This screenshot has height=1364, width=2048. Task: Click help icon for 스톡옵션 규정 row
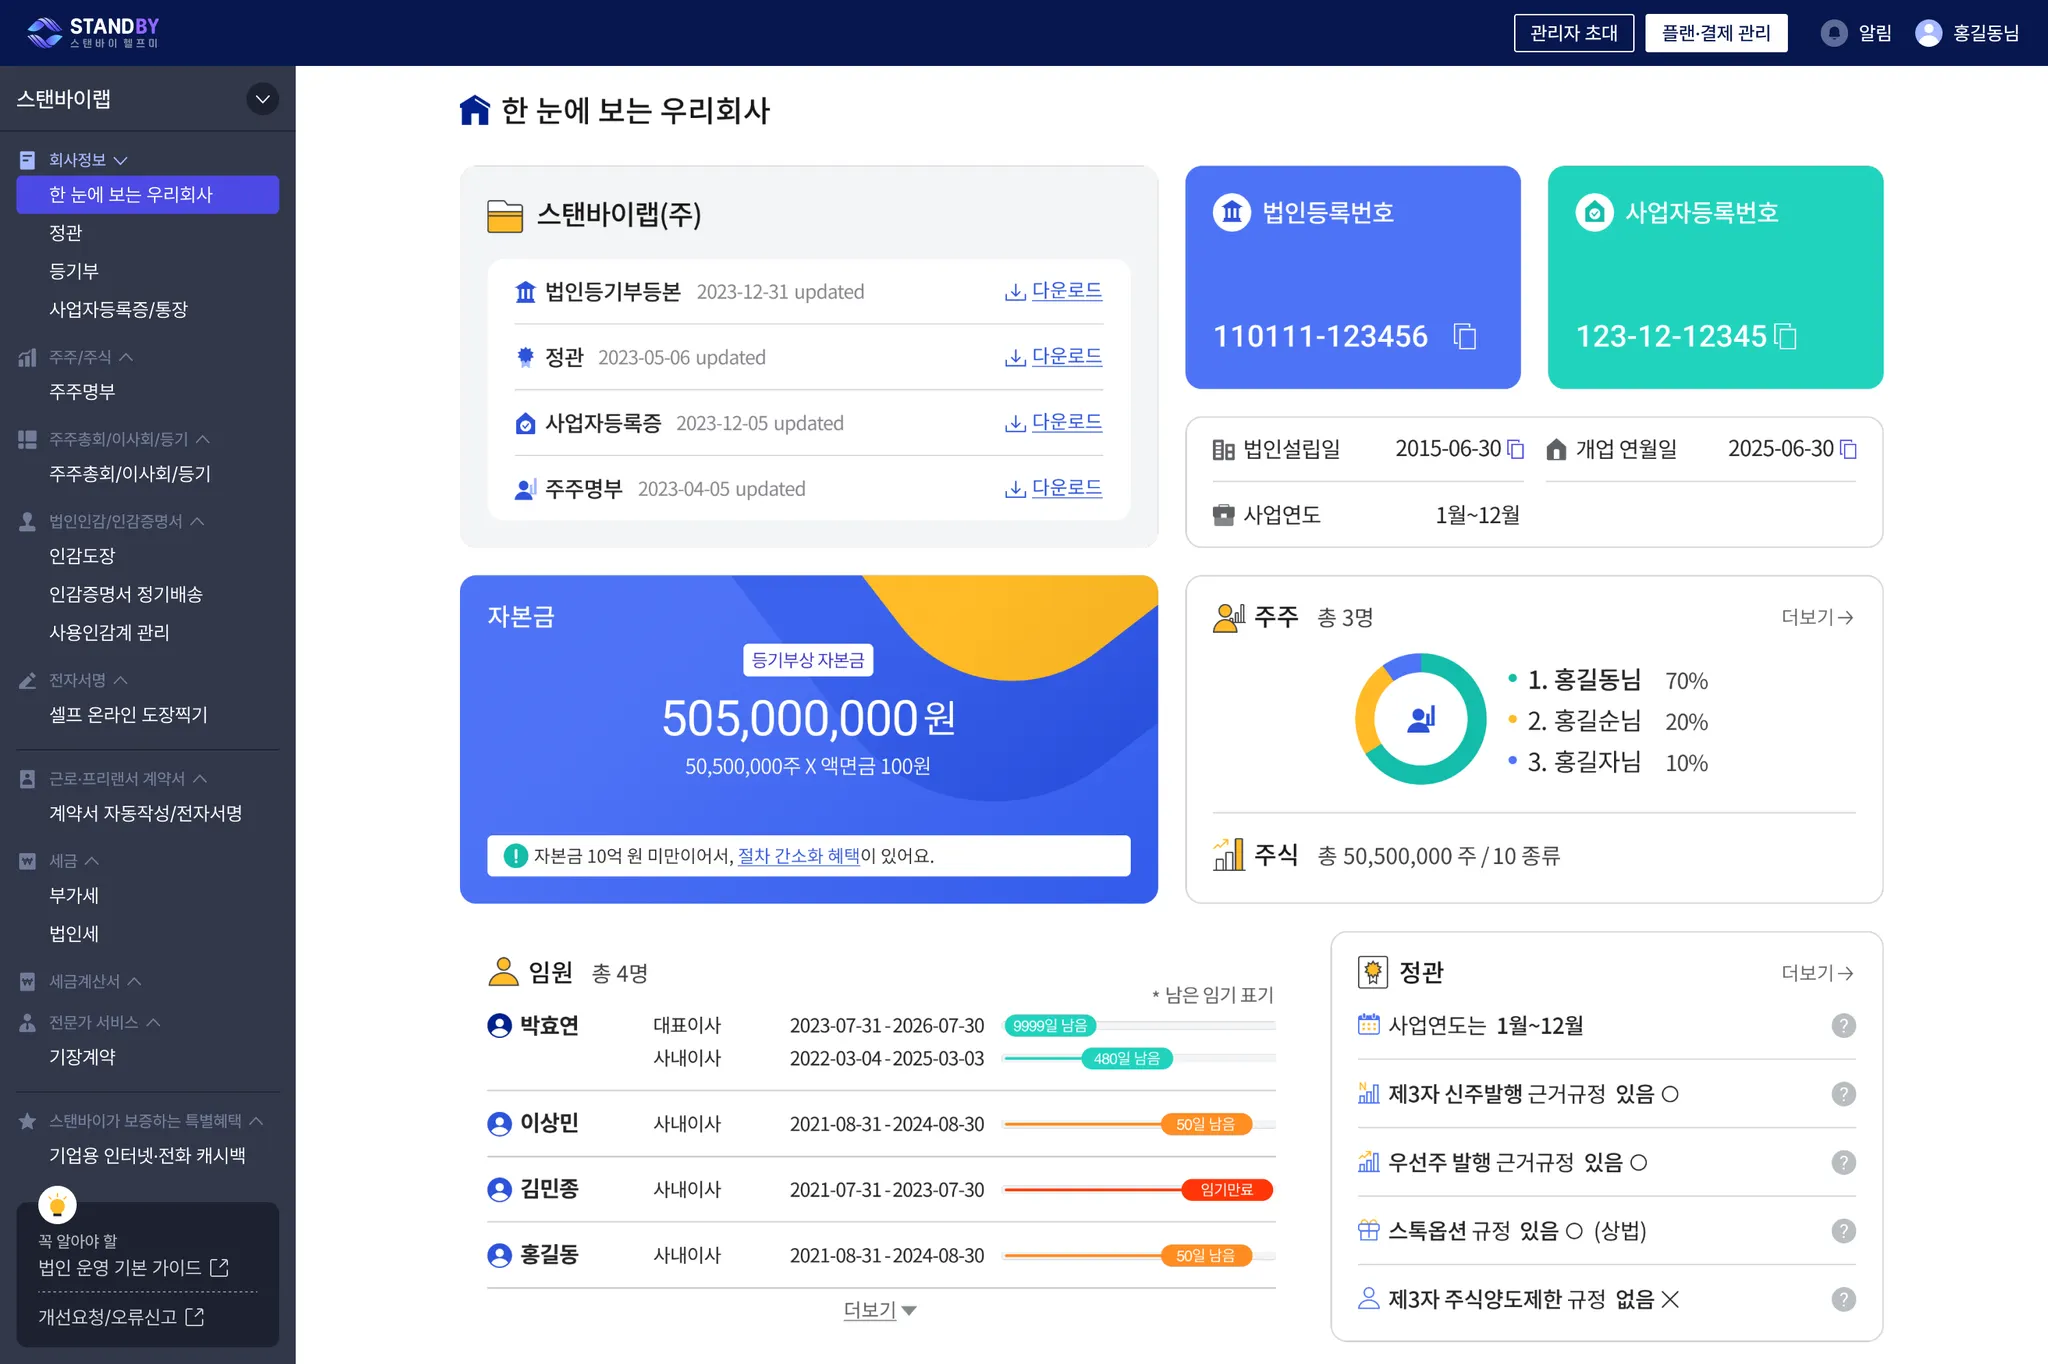click(1843, 1231)
